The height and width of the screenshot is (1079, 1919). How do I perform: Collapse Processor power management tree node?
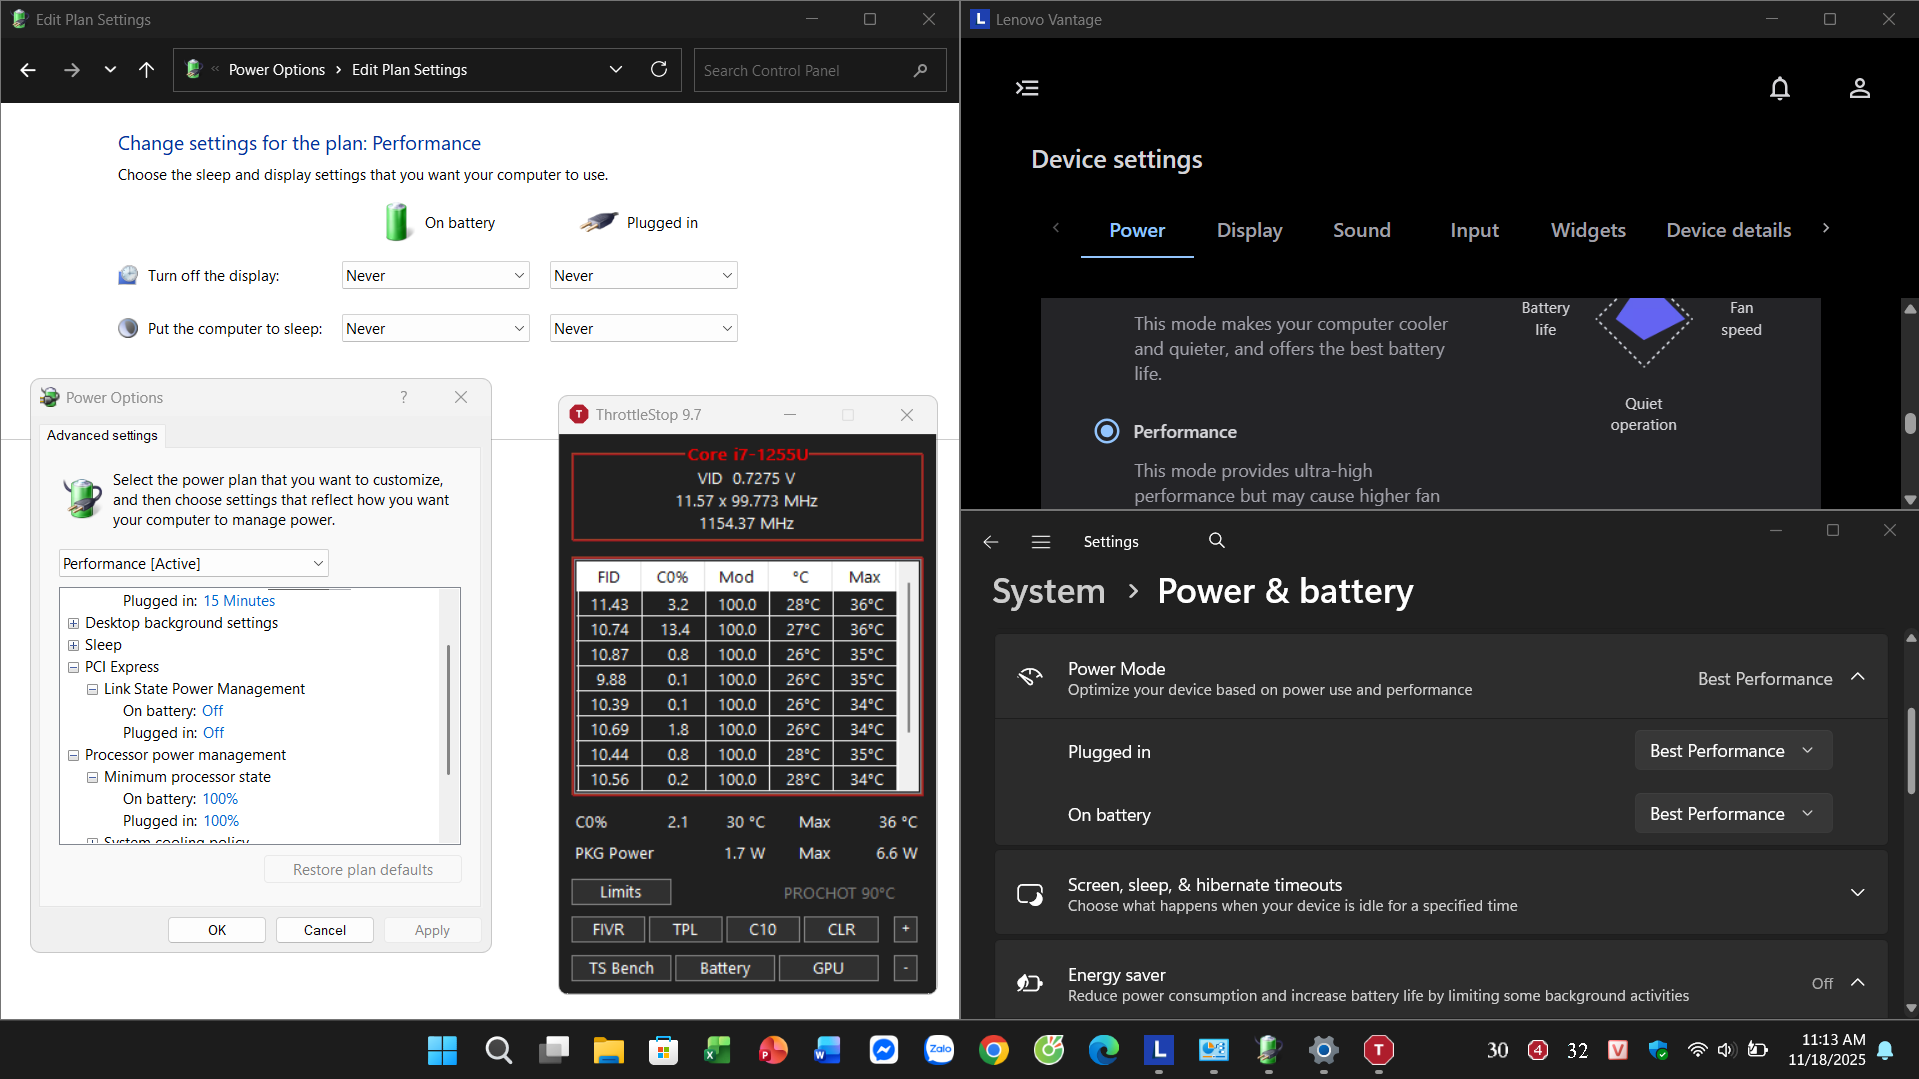(73, 755)
